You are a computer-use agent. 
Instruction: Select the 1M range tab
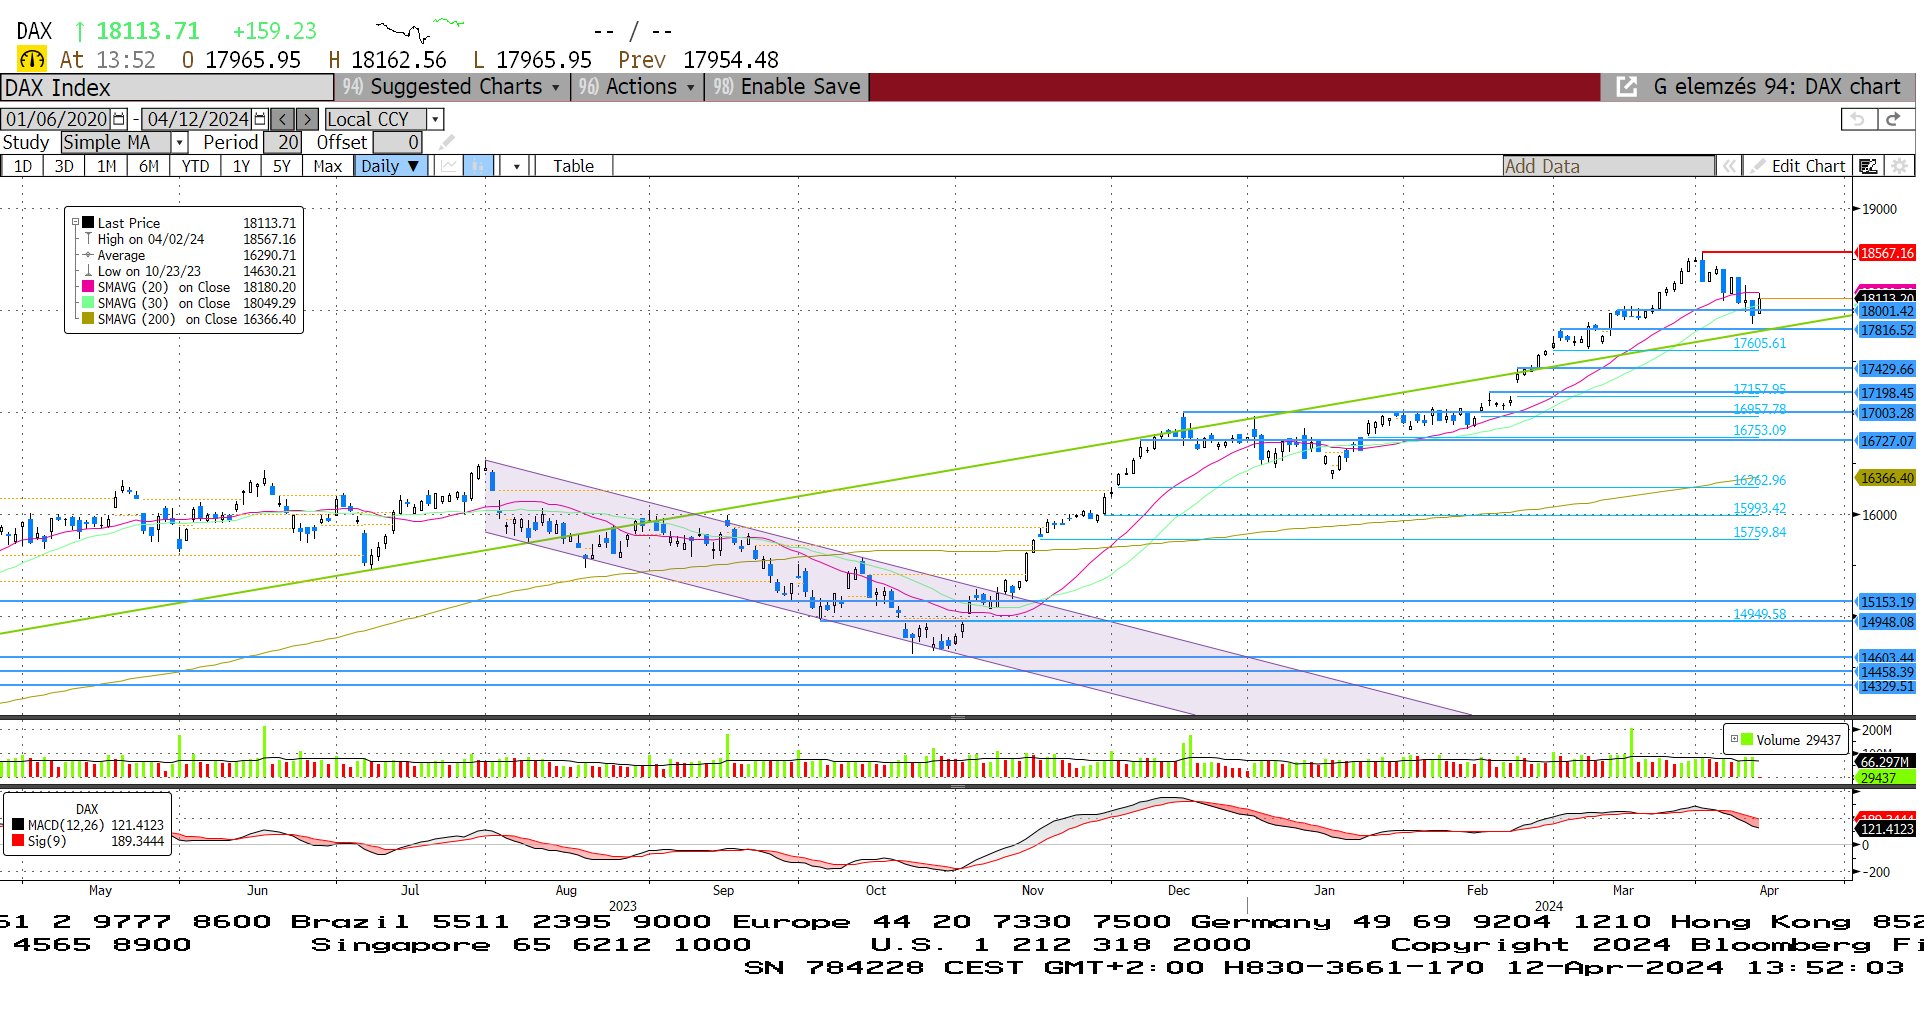(106, 166)
